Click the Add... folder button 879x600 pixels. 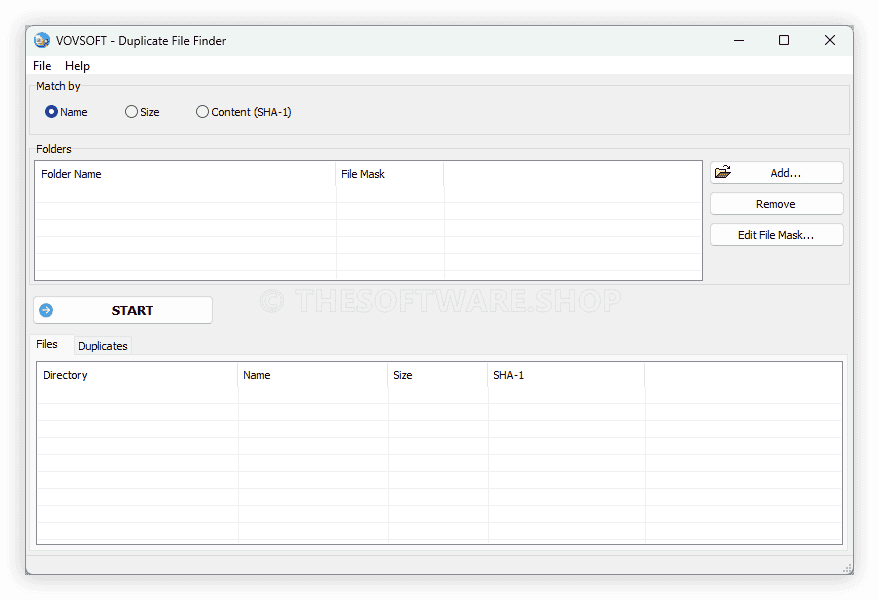click(x=776, y=173)
